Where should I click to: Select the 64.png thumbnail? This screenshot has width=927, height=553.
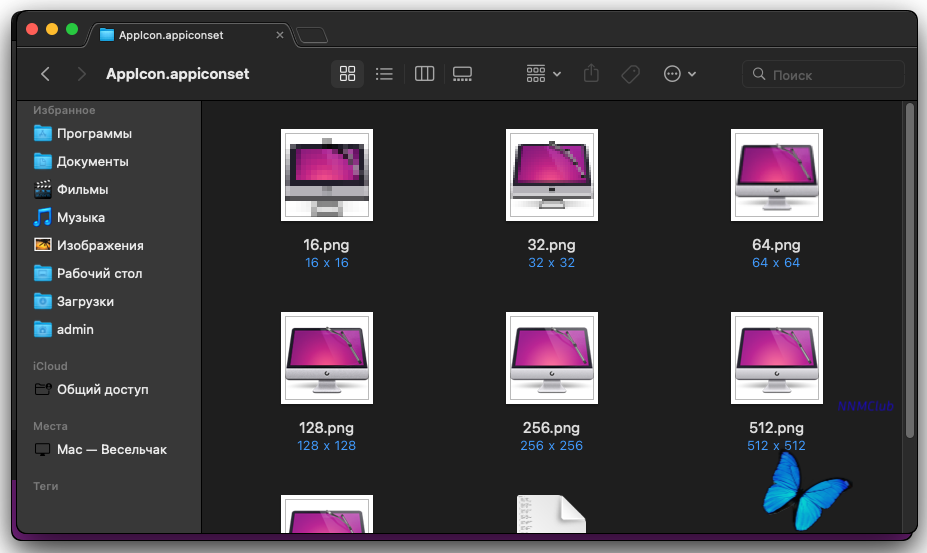[x=777, y=175]
